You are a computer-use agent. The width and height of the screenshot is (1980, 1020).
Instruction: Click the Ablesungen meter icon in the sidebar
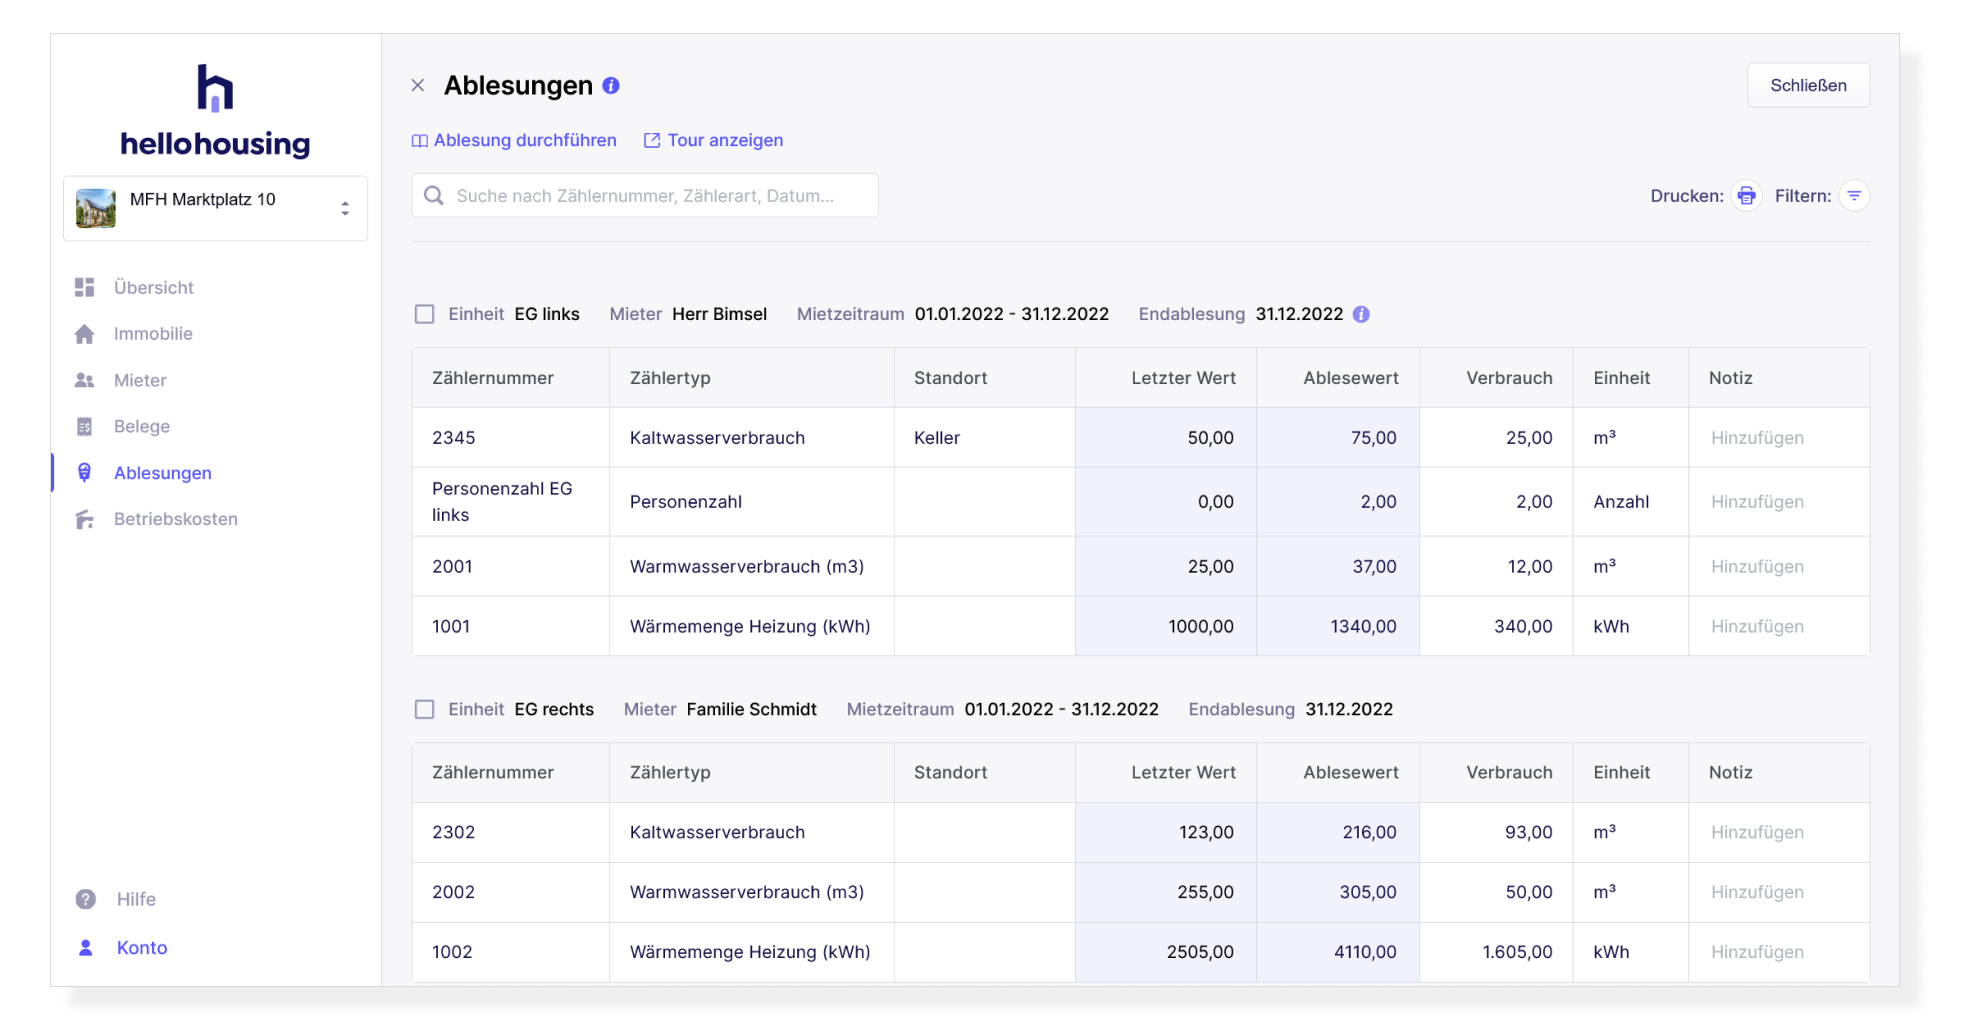[x=86, y=472]
